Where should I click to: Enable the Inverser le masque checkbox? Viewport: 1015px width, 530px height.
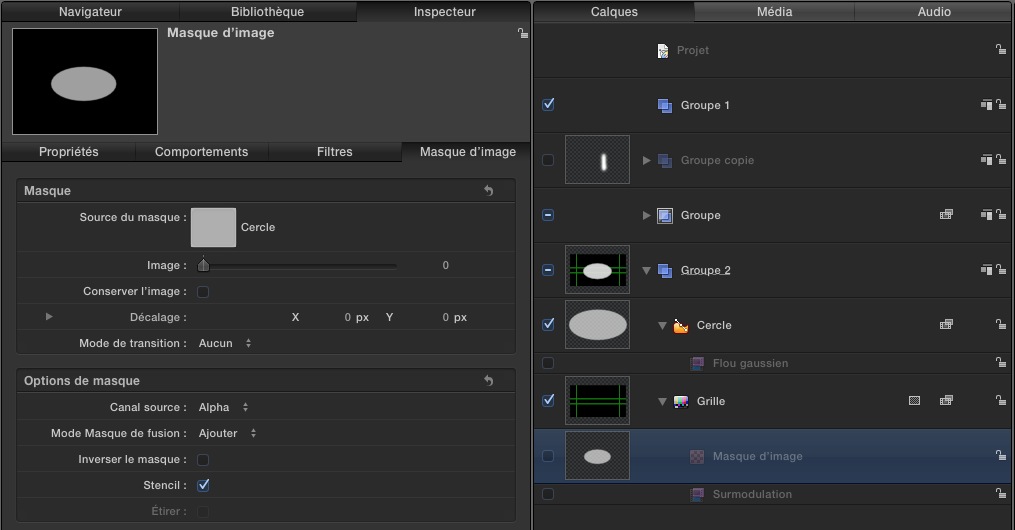pos(203,459)
